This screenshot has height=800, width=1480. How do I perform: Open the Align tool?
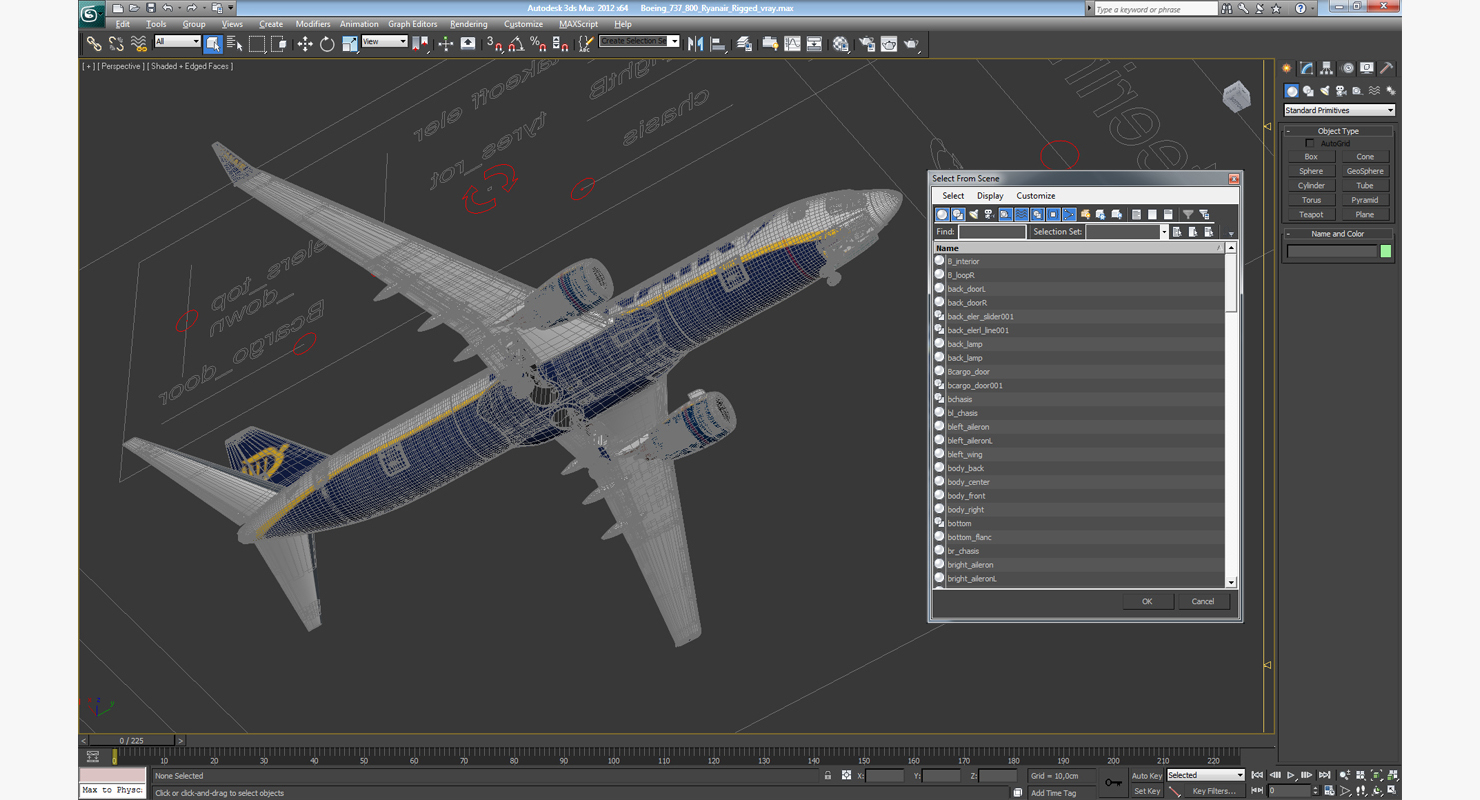pyautogui.click(x=718, y=44)
